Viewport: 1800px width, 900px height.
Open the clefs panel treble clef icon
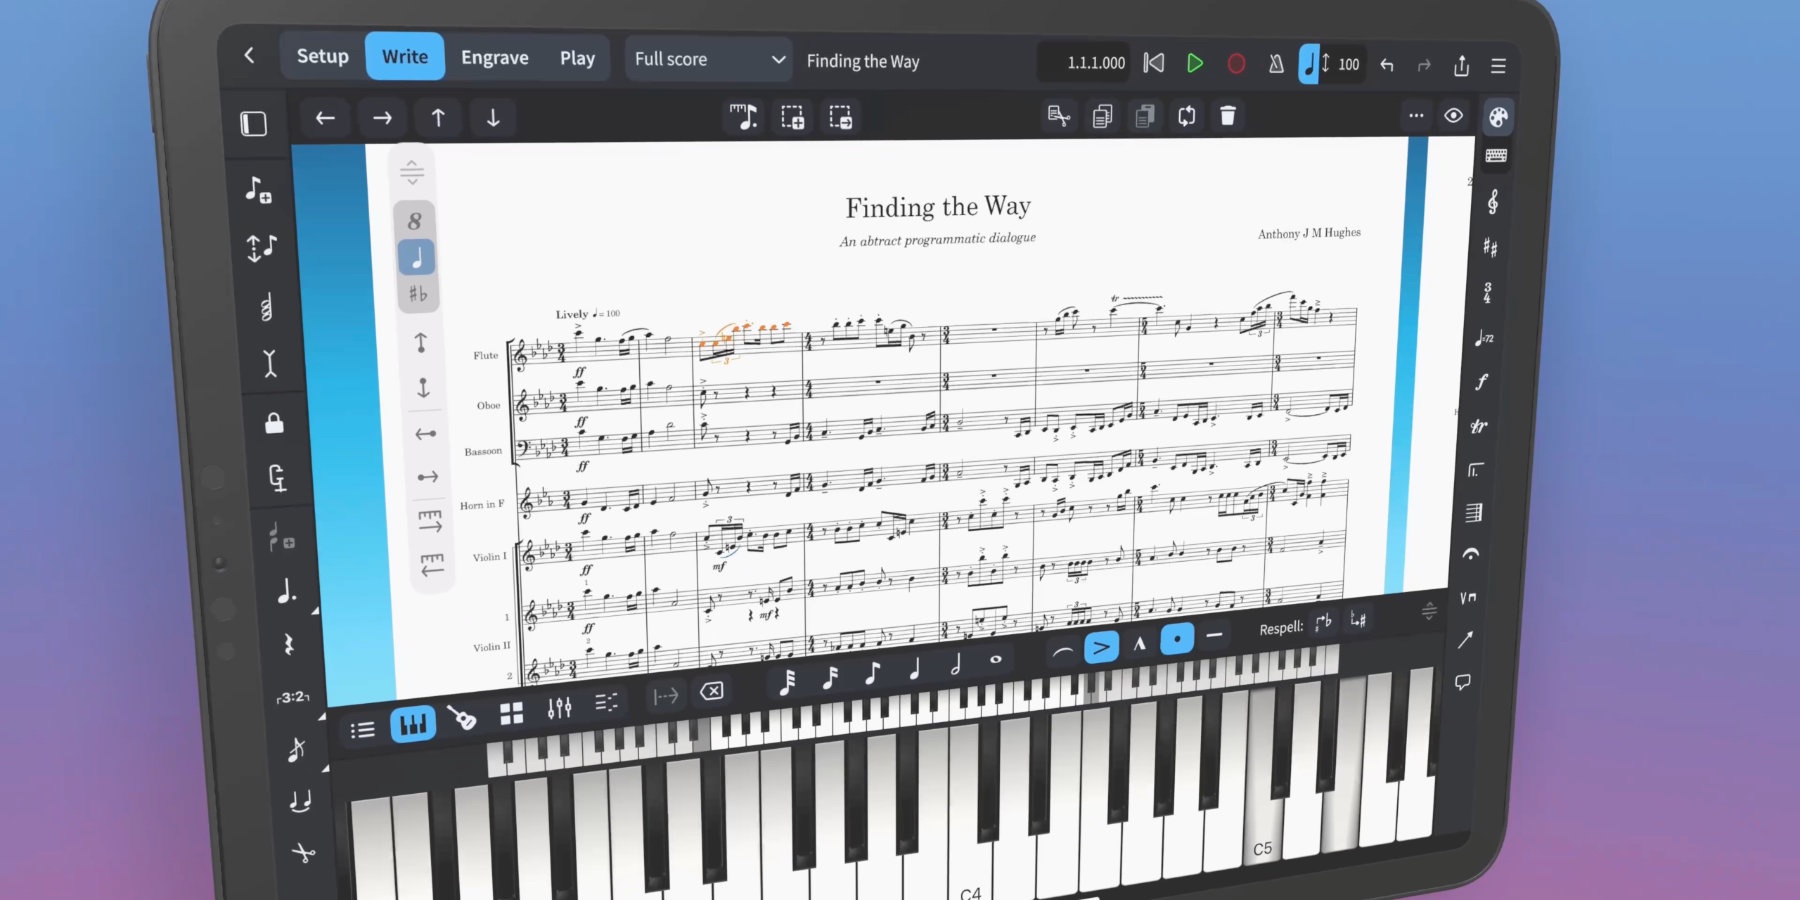[1492, 203]
